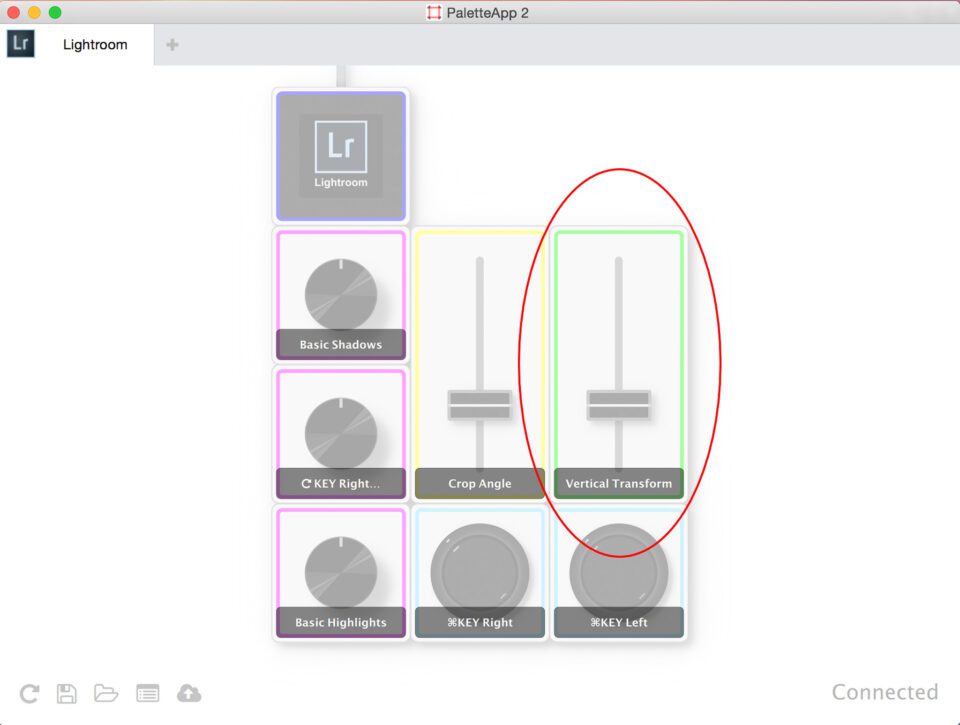Image resolution: width=960 pixels, height=725 pixels.
Task: Select the KEY Right rotate dial module
Action: click(341, 433)
